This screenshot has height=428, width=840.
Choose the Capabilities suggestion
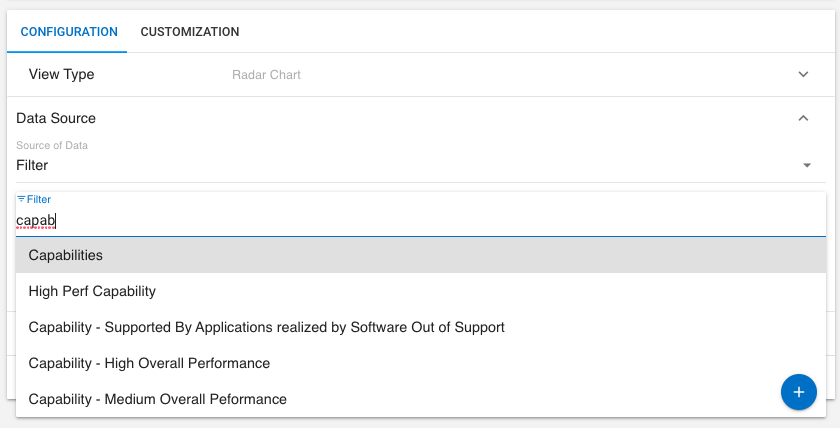coord(66,255)
